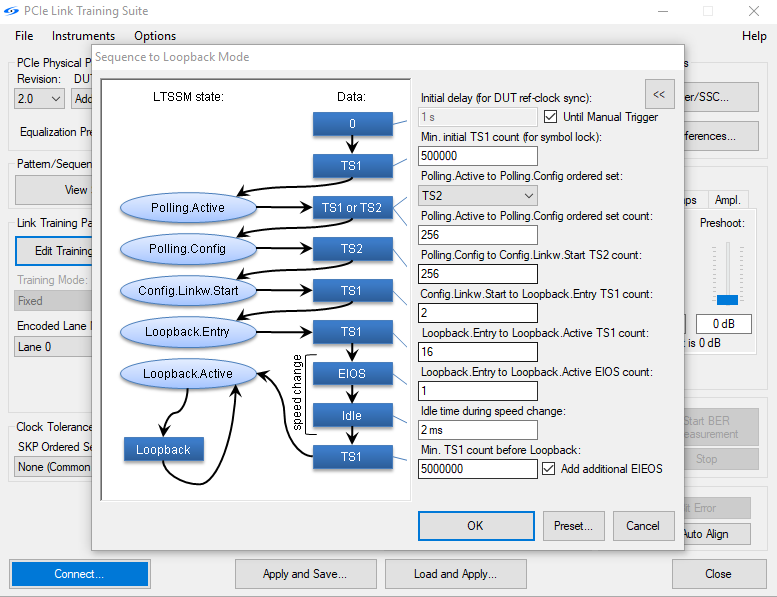Viewport: 777px width, 597px height.
Task: Click the Edit Training button in main window
Action: 54,251
